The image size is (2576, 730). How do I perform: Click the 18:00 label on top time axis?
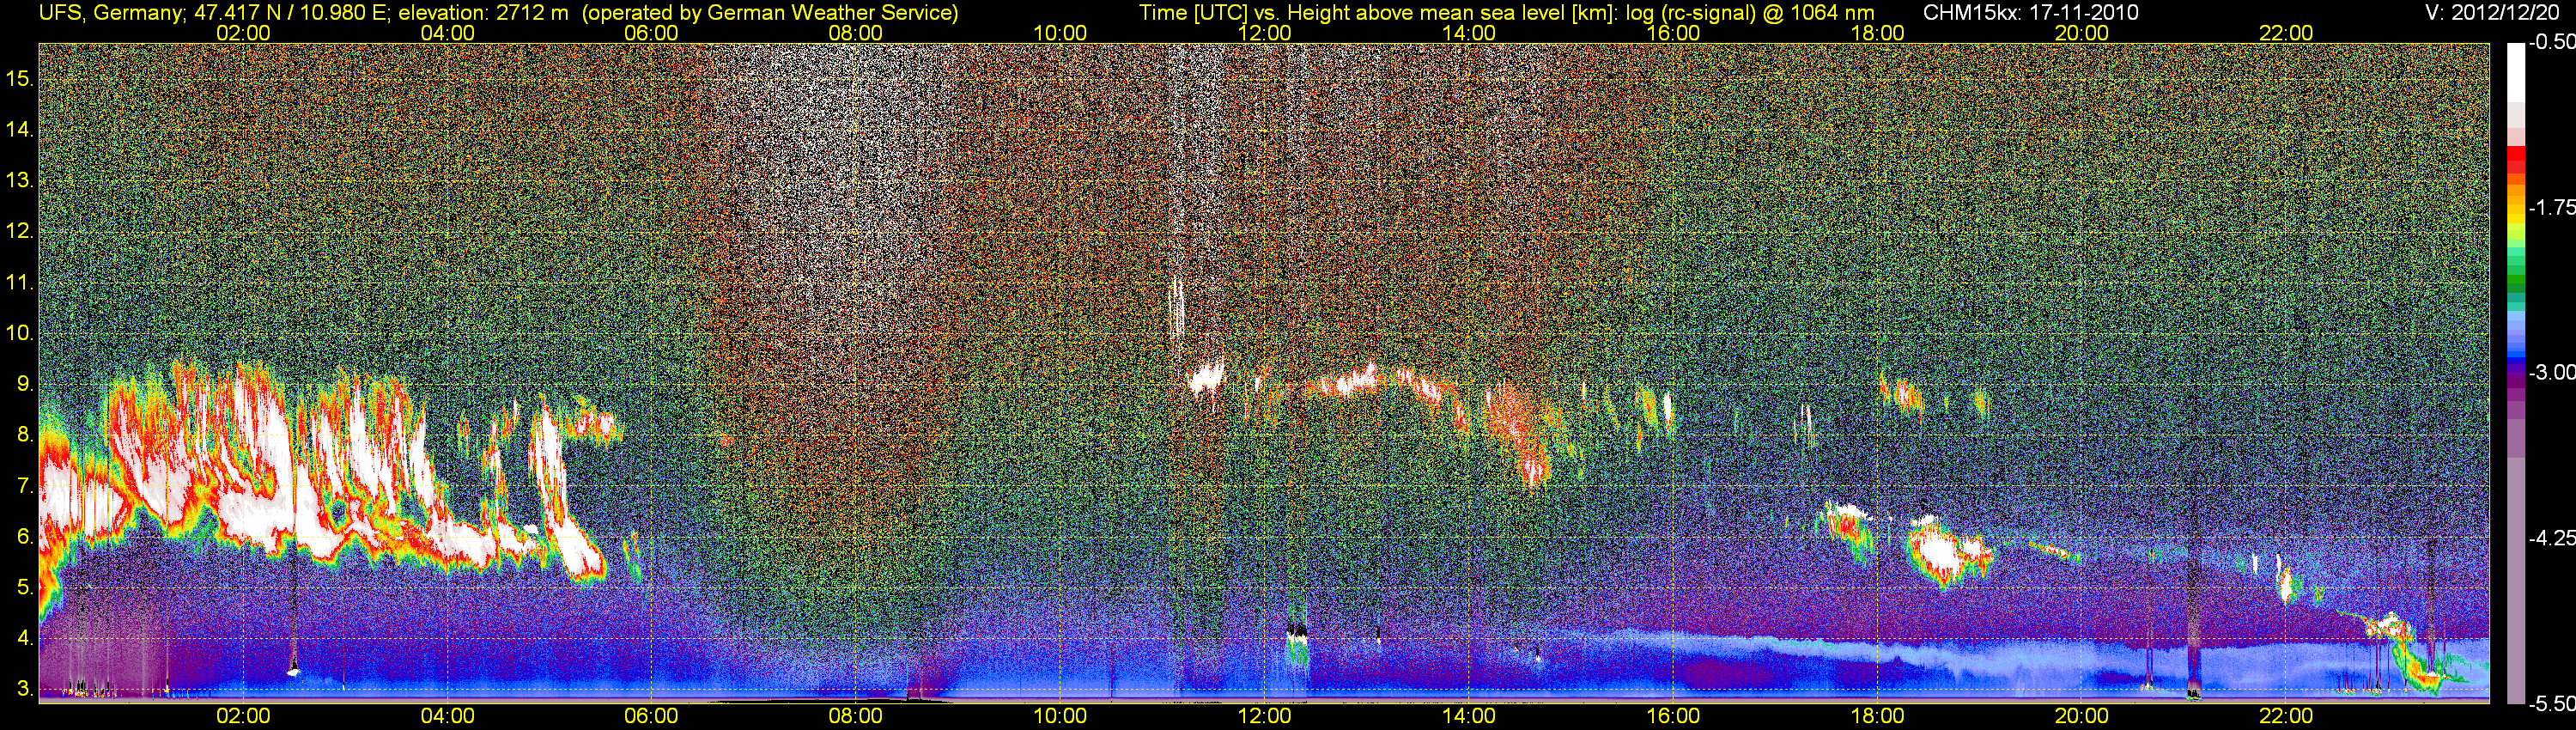(1877, 33)
